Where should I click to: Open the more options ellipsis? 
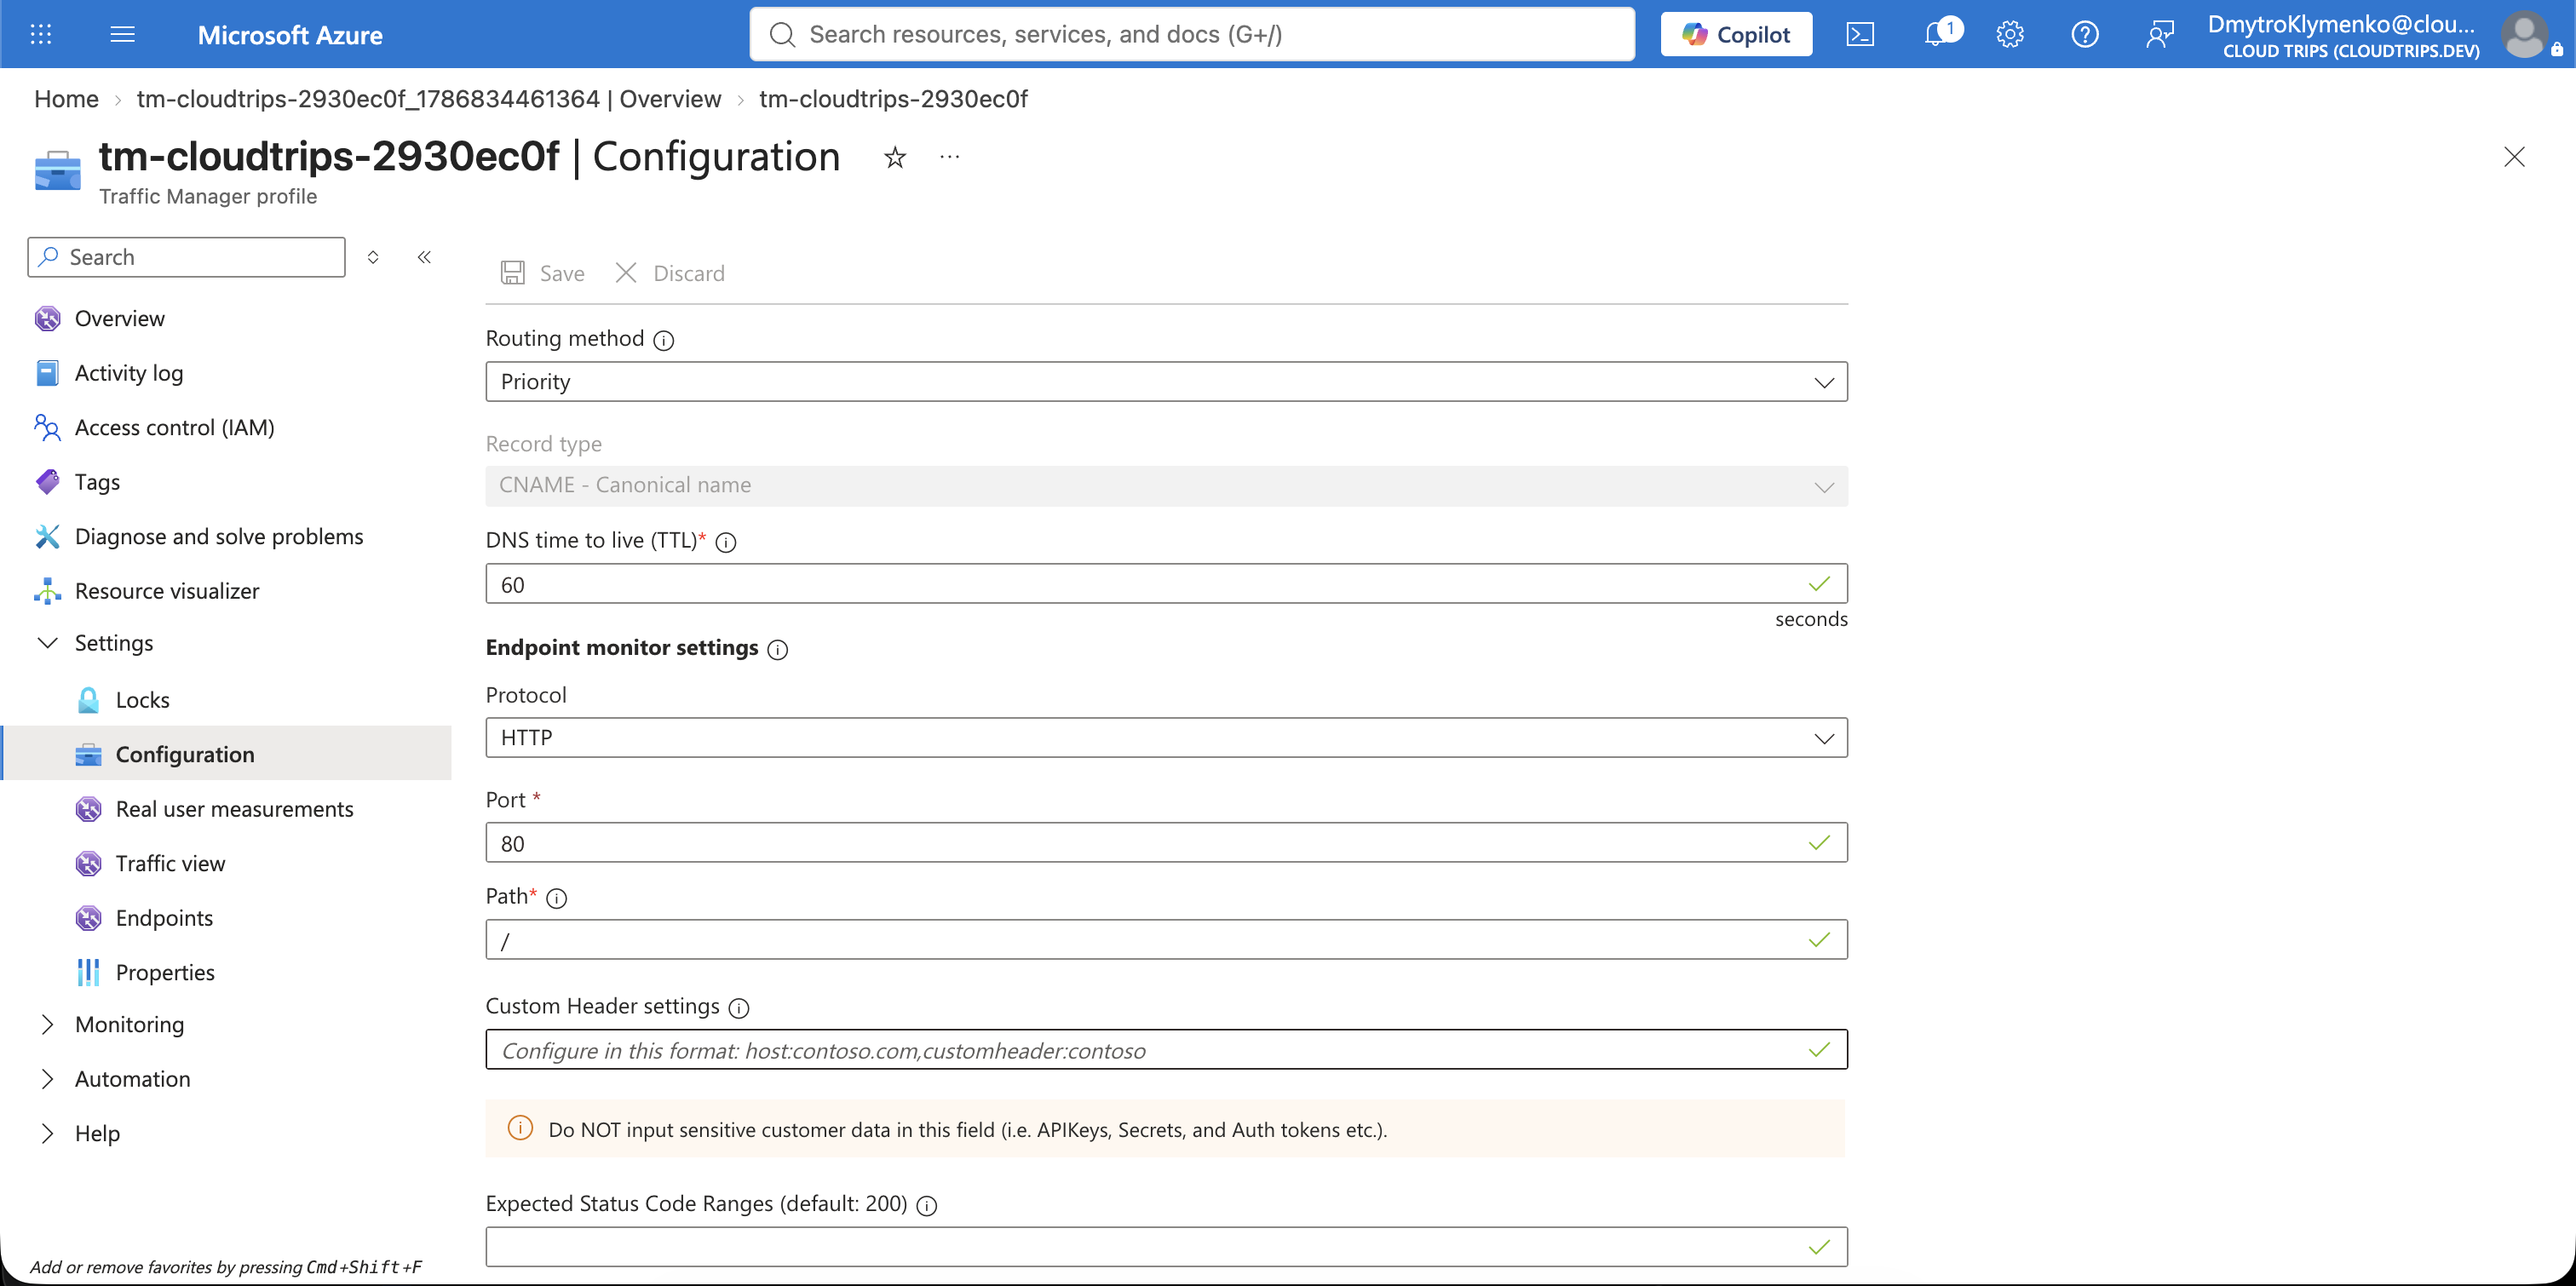coord(950,157)
